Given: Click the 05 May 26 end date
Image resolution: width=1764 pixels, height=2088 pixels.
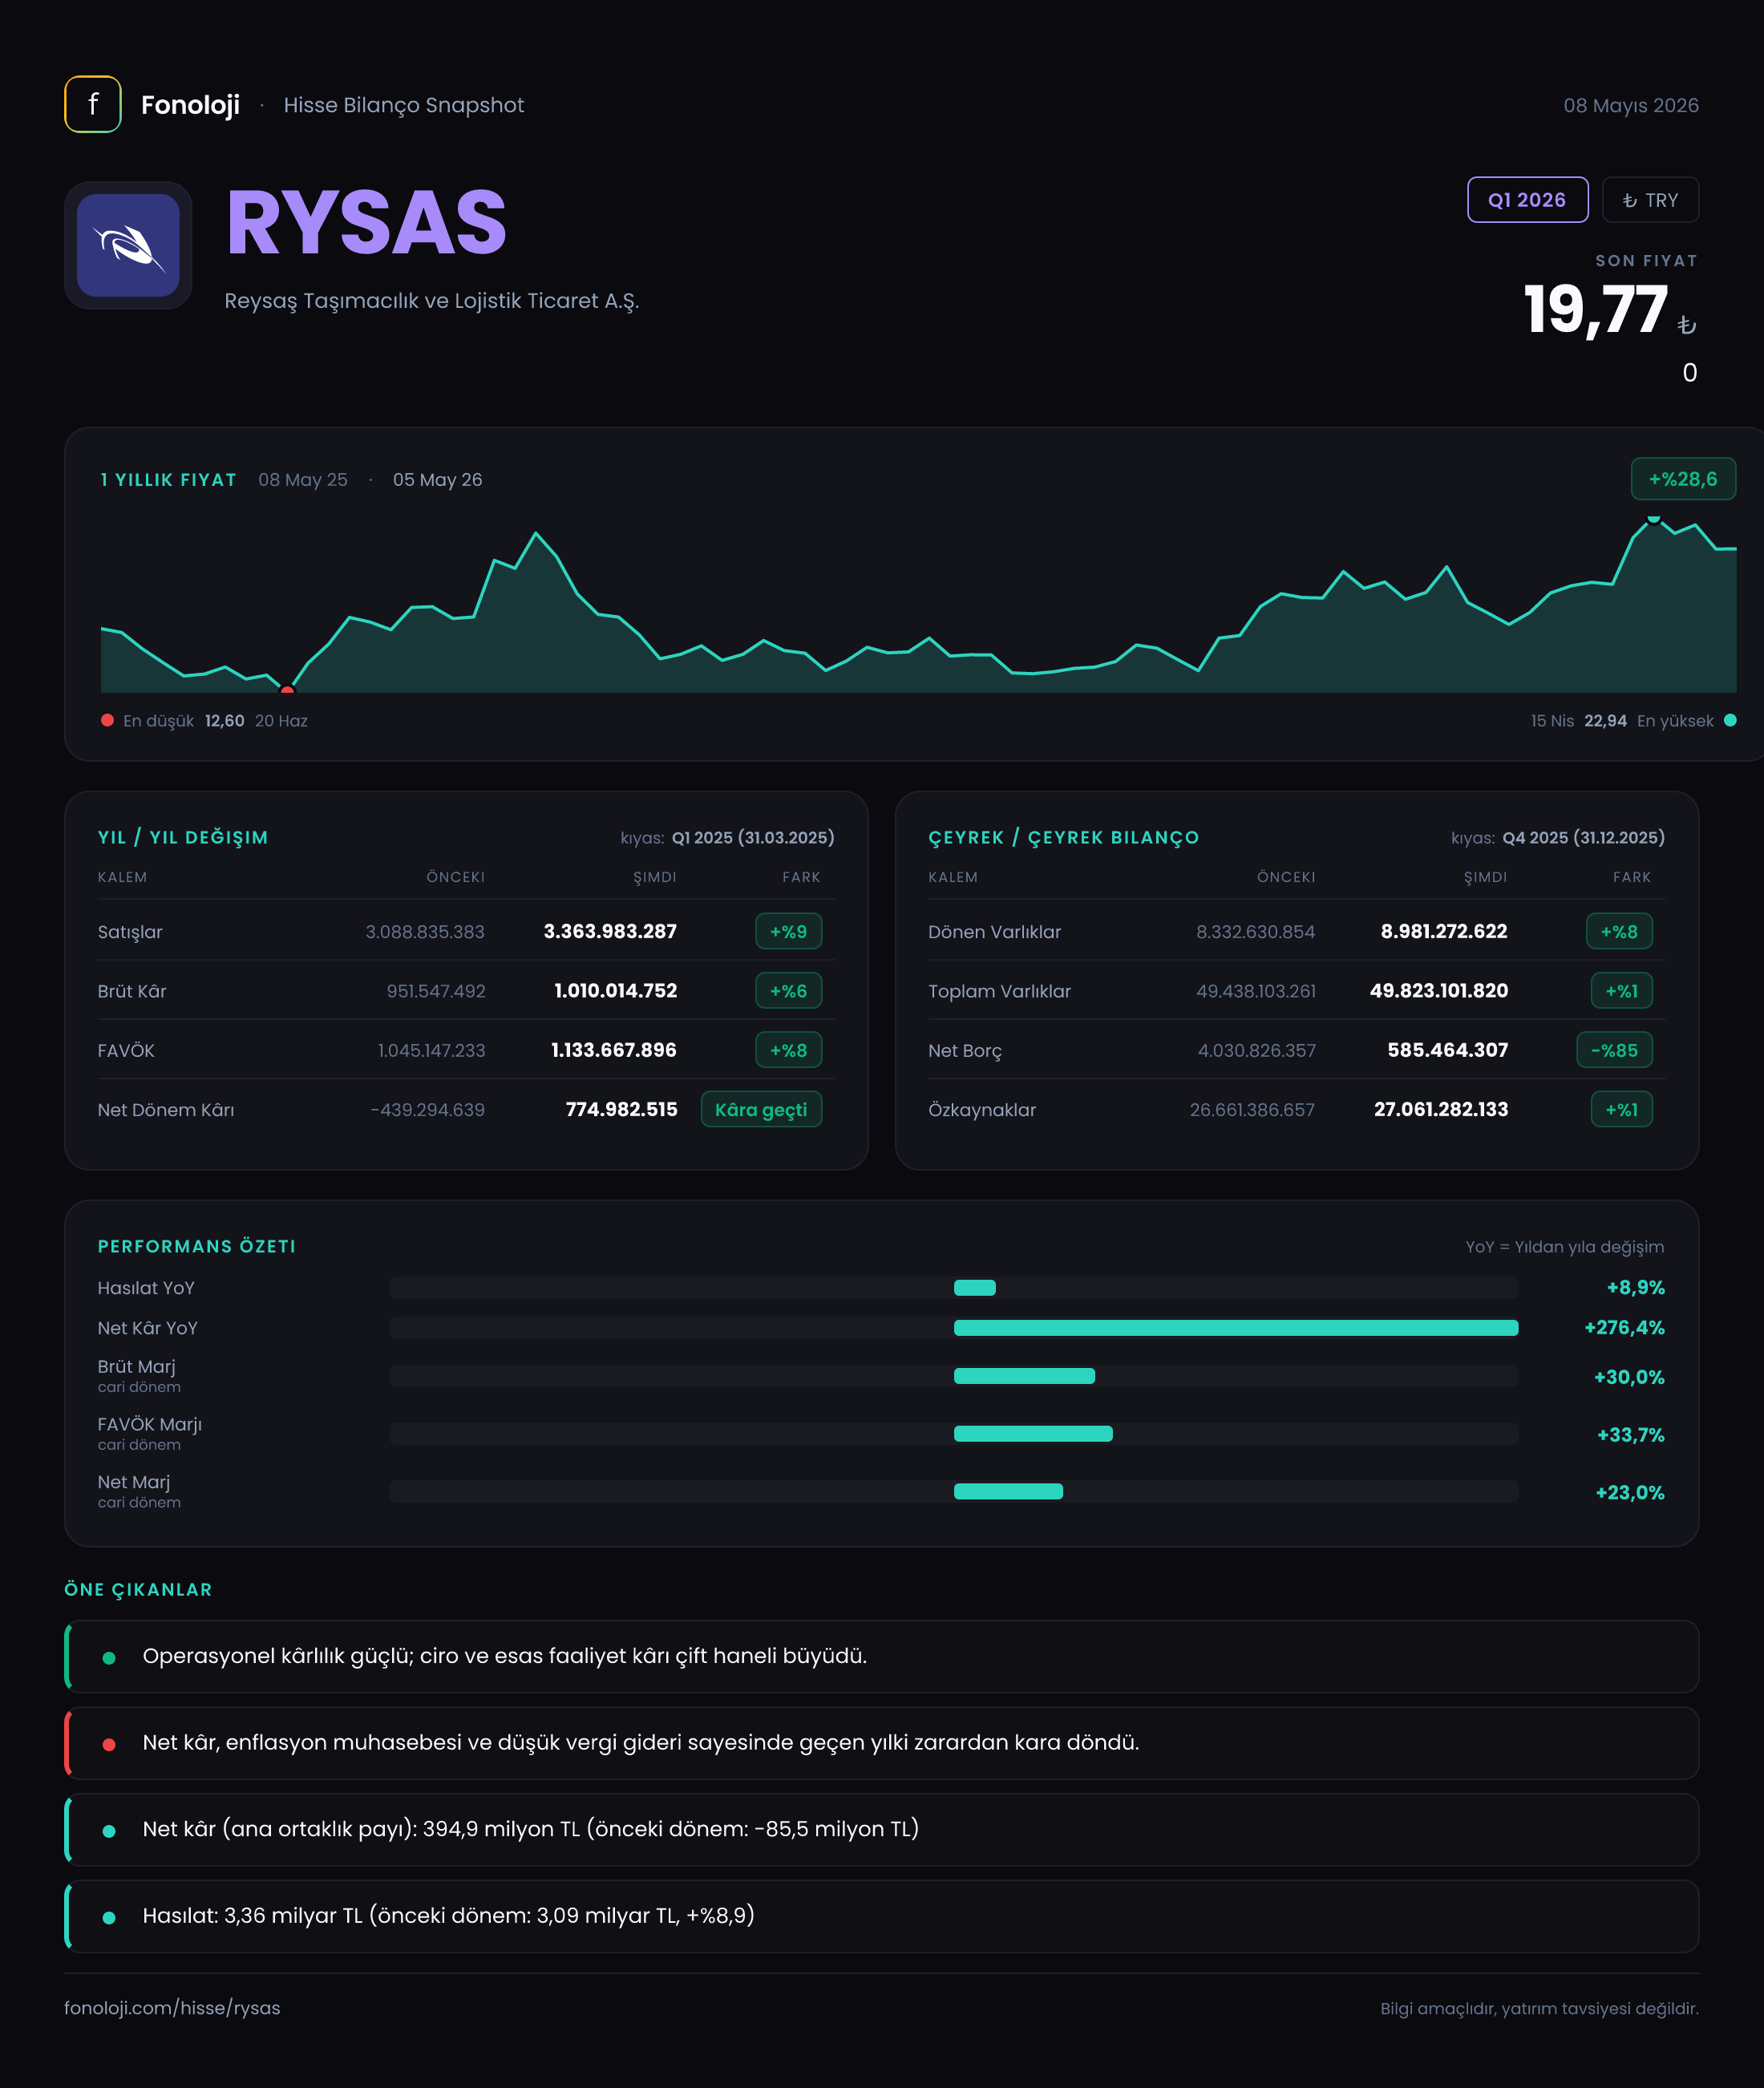Looking at the screenshot, I should coord(437,479).
